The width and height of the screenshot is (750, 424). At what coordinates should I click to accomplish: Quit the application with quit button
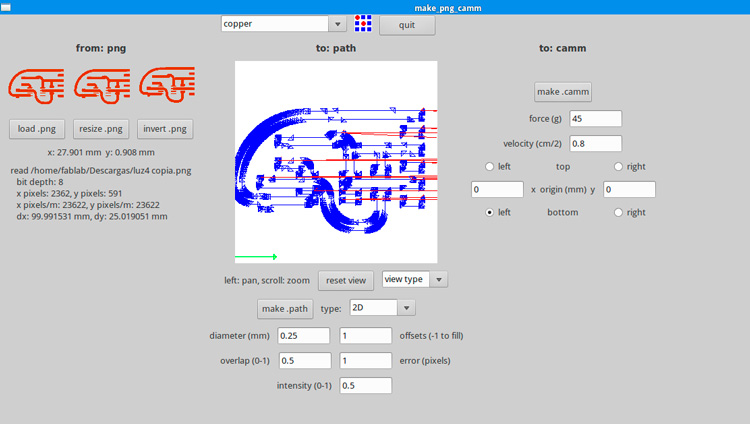tap(407, 25)
